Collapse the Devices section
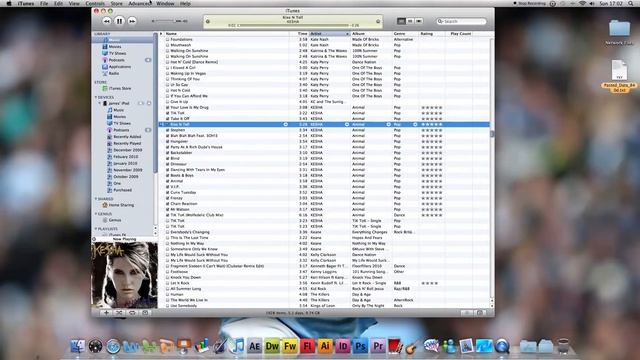Image resolution: width=640 pixels, height=360 pixels. 96,97
